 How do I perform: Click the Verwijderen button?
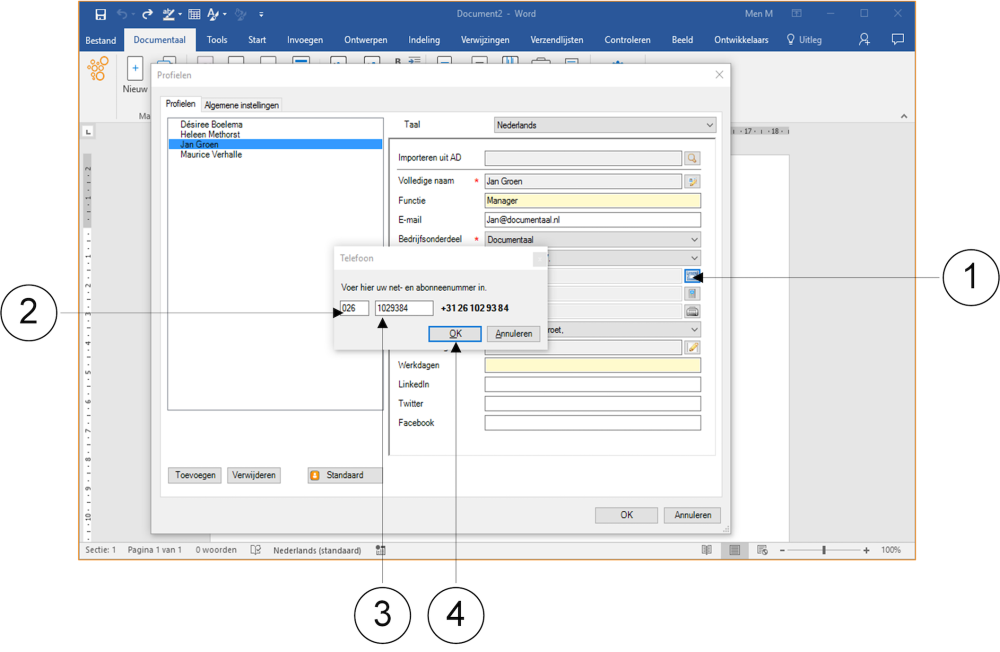tap(254, 475)
